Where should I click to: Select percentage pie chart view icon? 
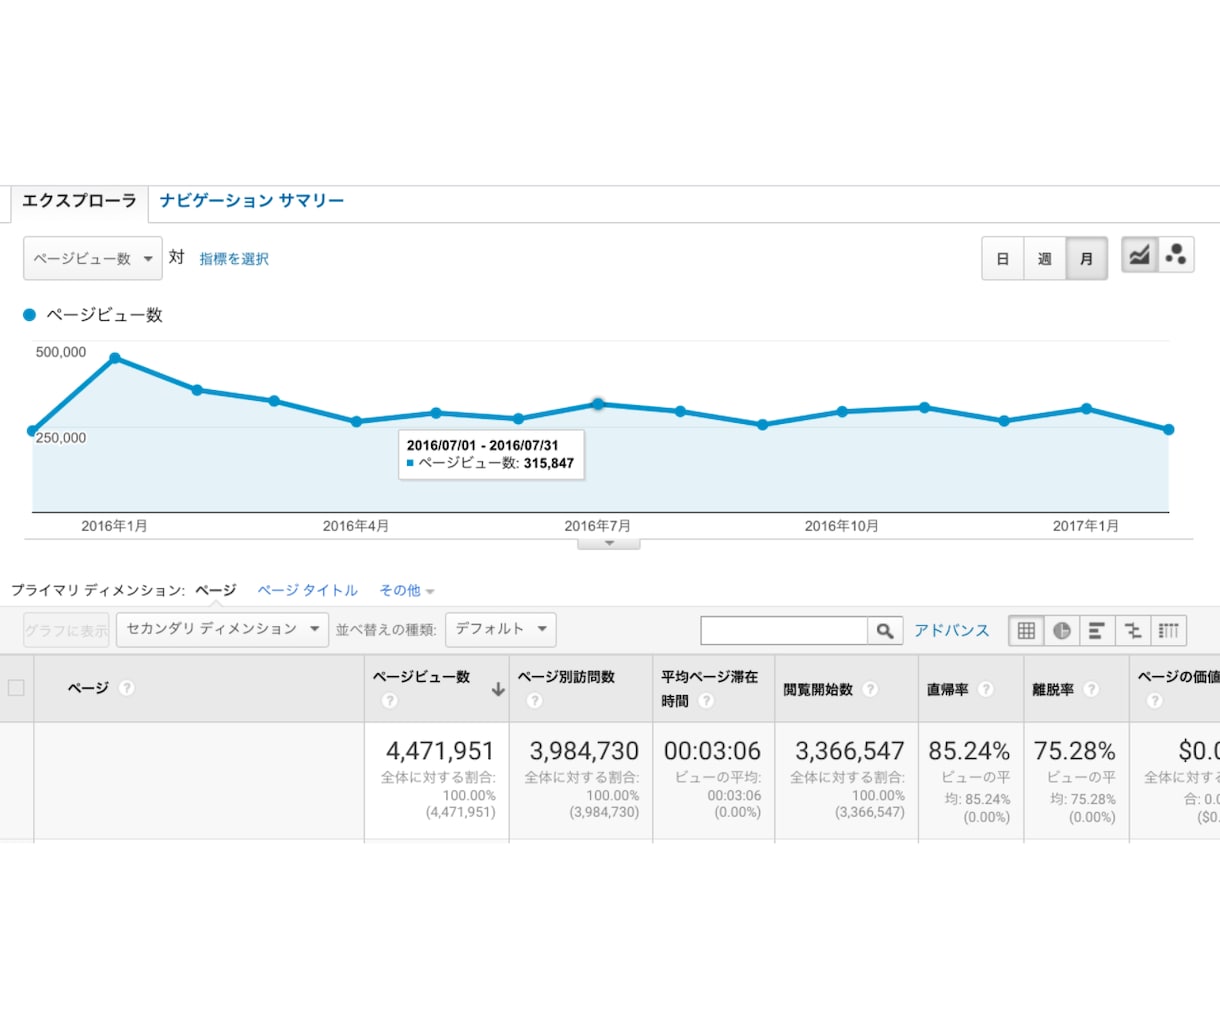[1062, 630]
